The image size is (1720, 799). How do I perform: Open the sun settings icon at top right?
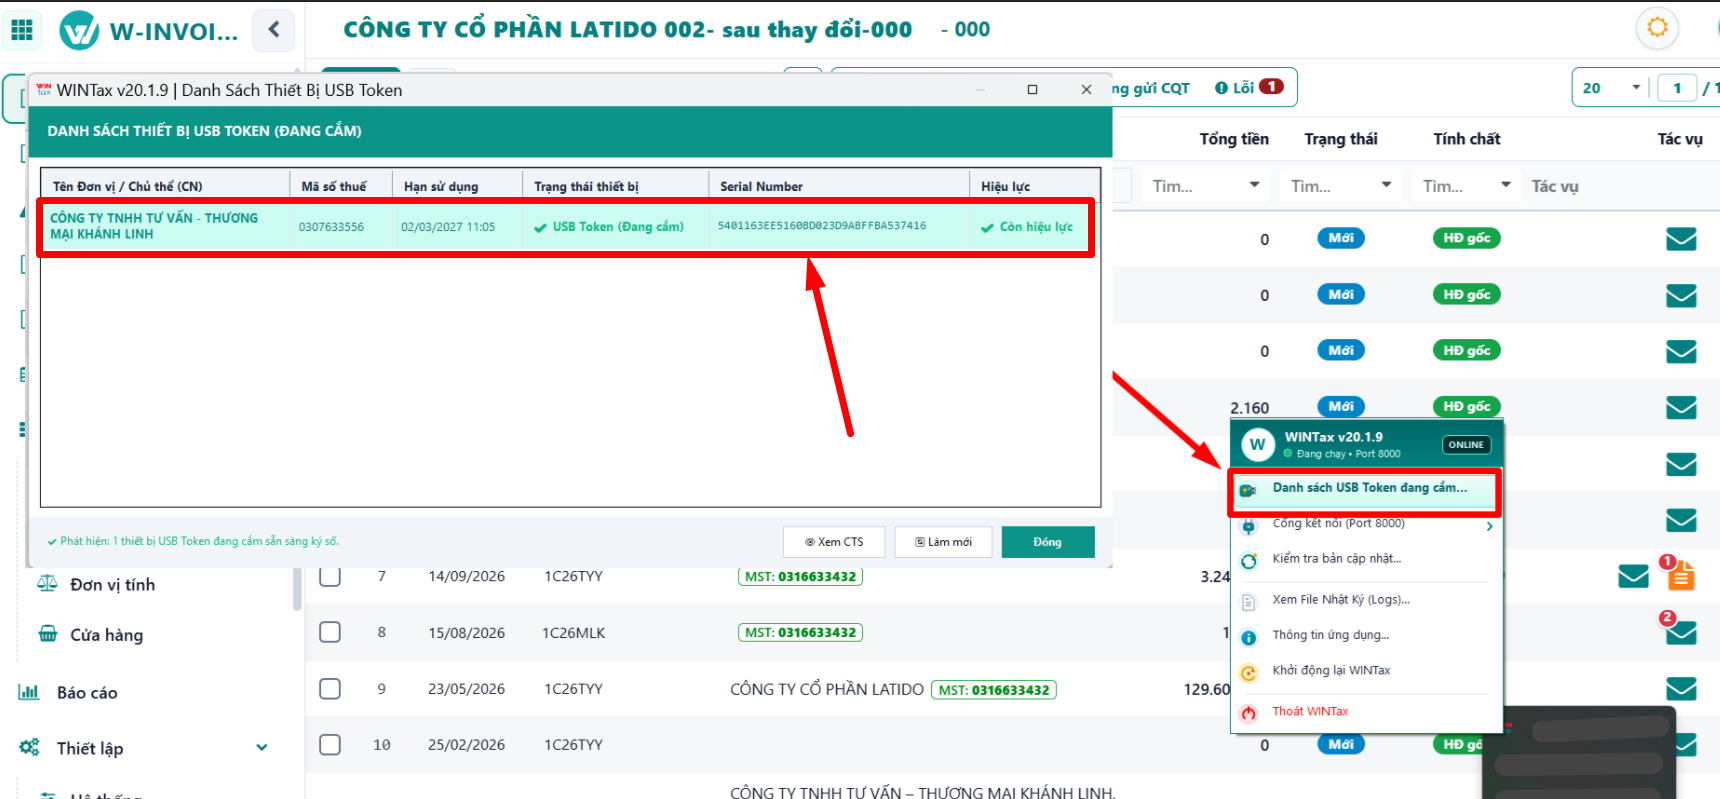click(x=1657, y=27)
